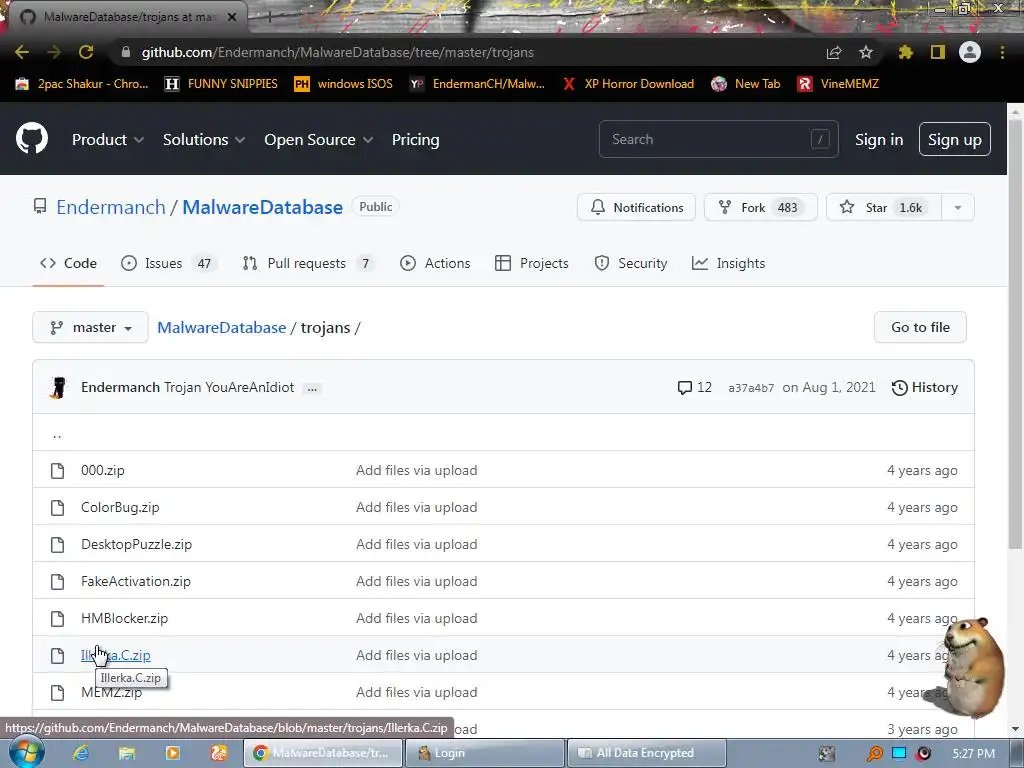Click the file icon beside 000.zip

point(57,470)
